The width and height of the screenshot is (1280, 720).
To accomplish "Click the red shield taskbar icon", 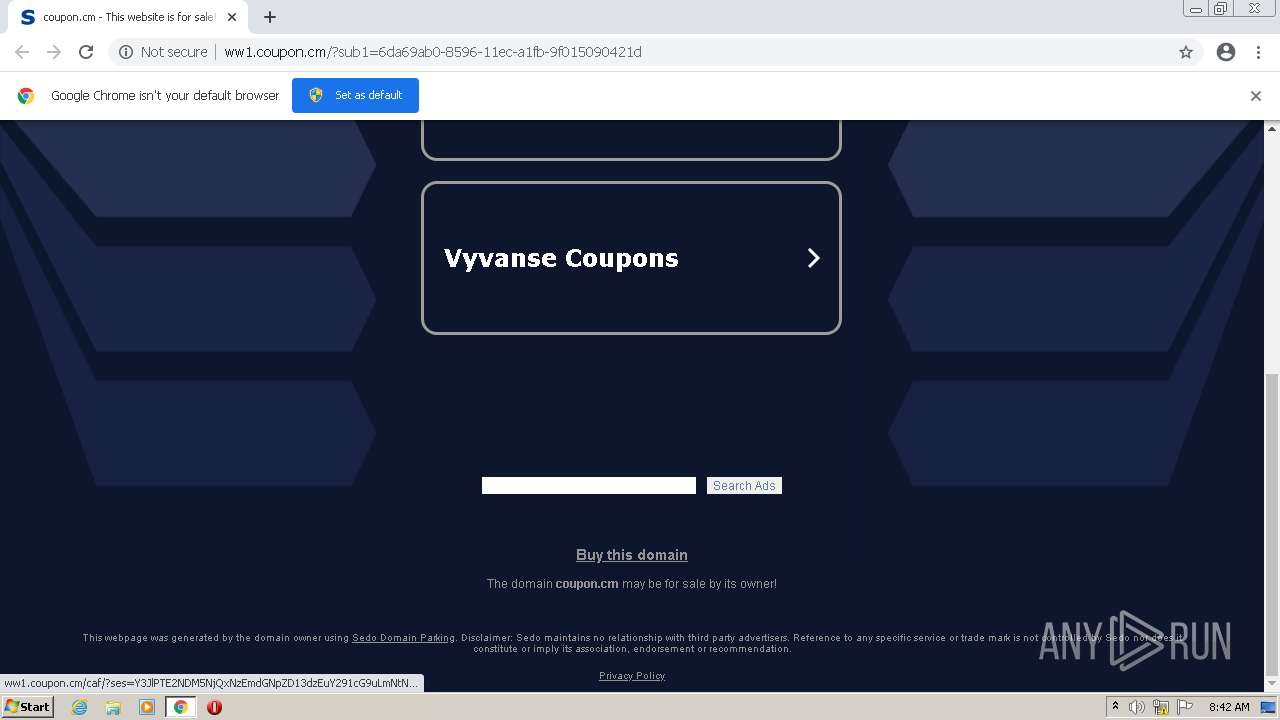I will click(214, 707).
